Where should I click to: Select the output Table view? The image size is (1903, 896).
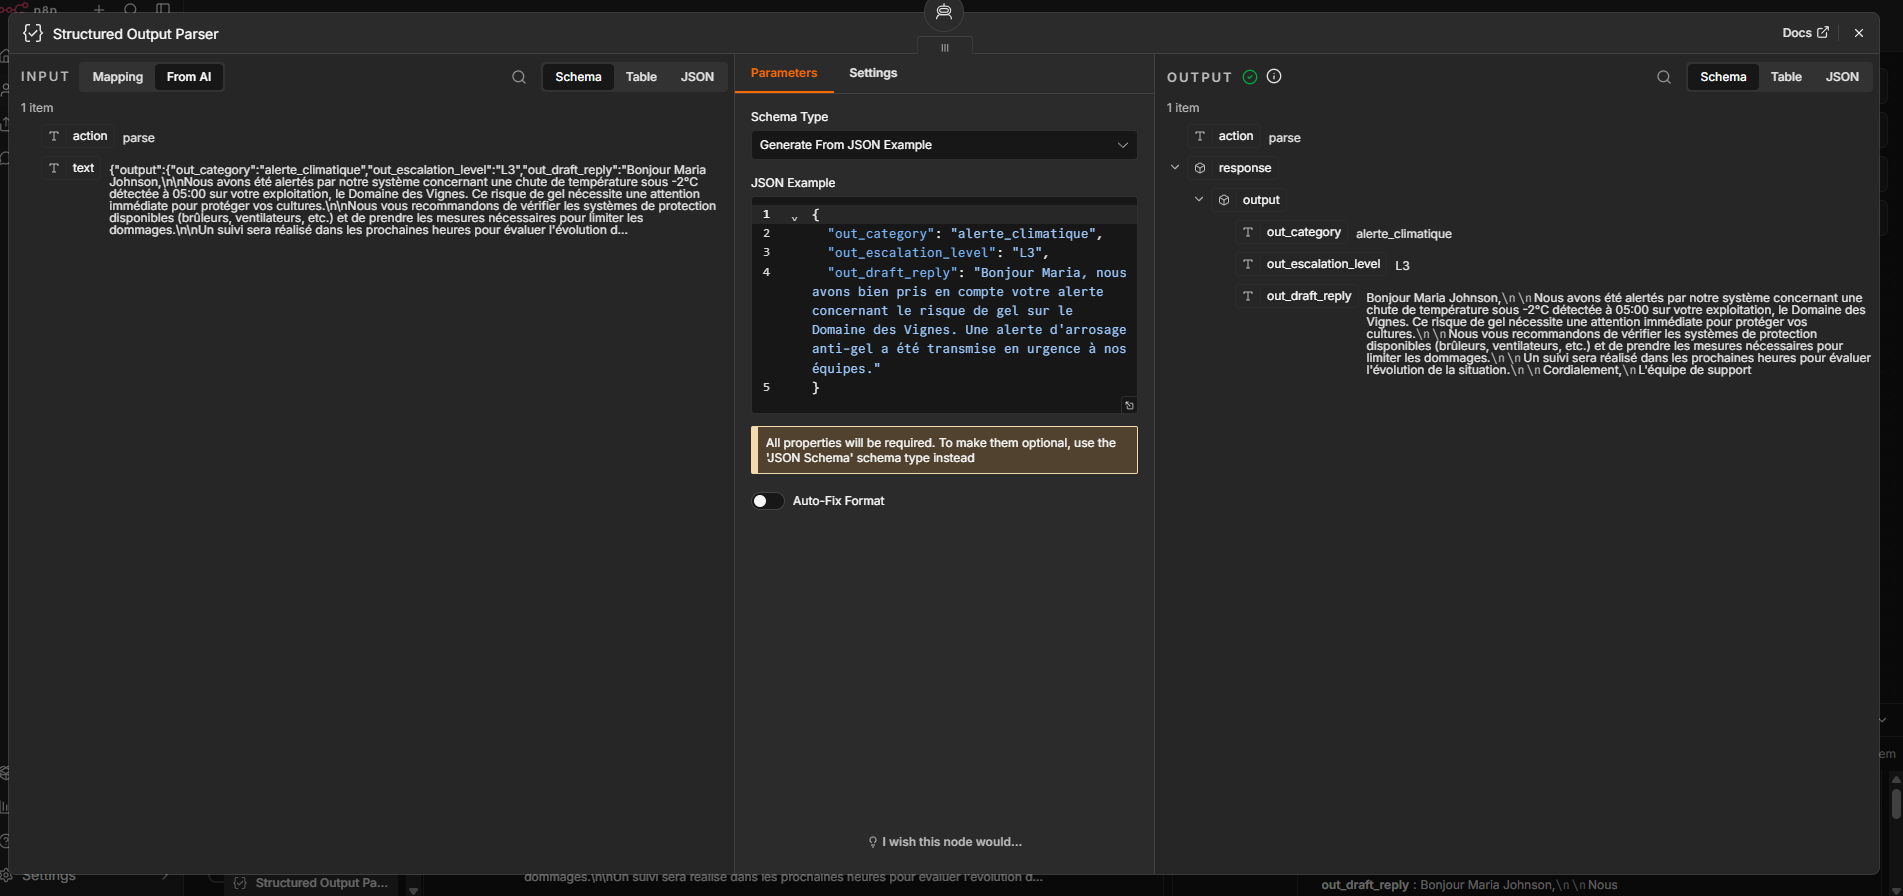point(1786,77)
